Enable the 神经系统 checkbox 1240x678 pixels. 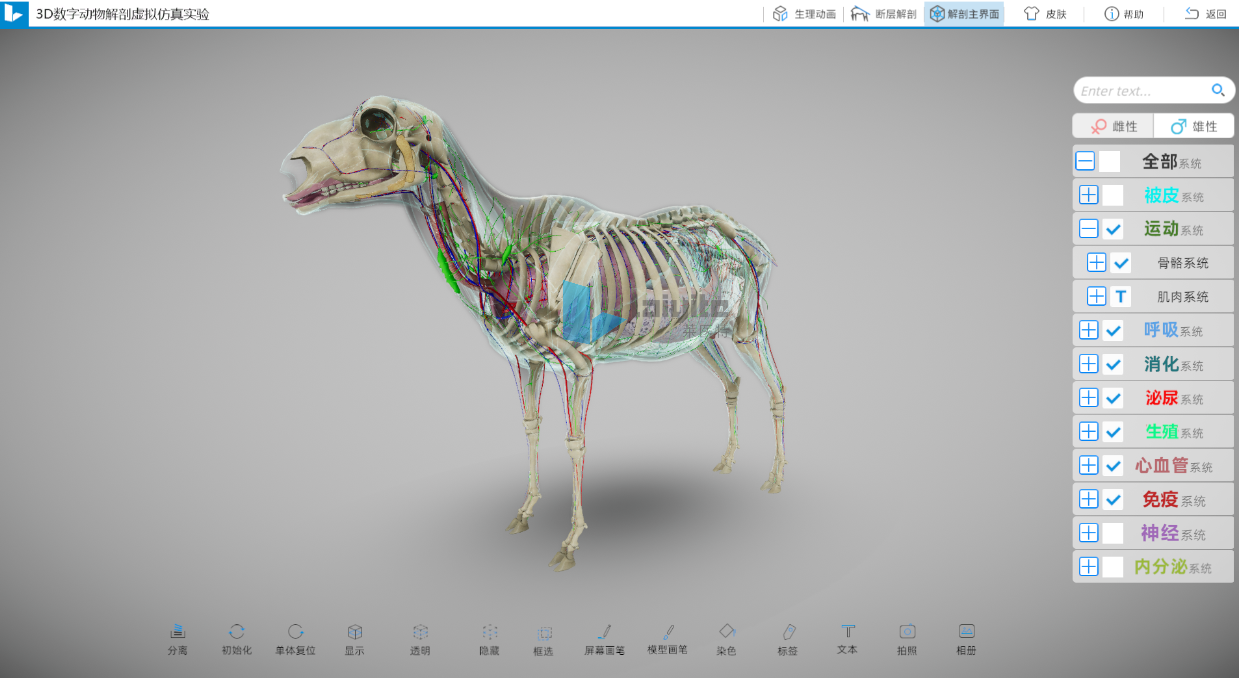(x=1113, y=533)
